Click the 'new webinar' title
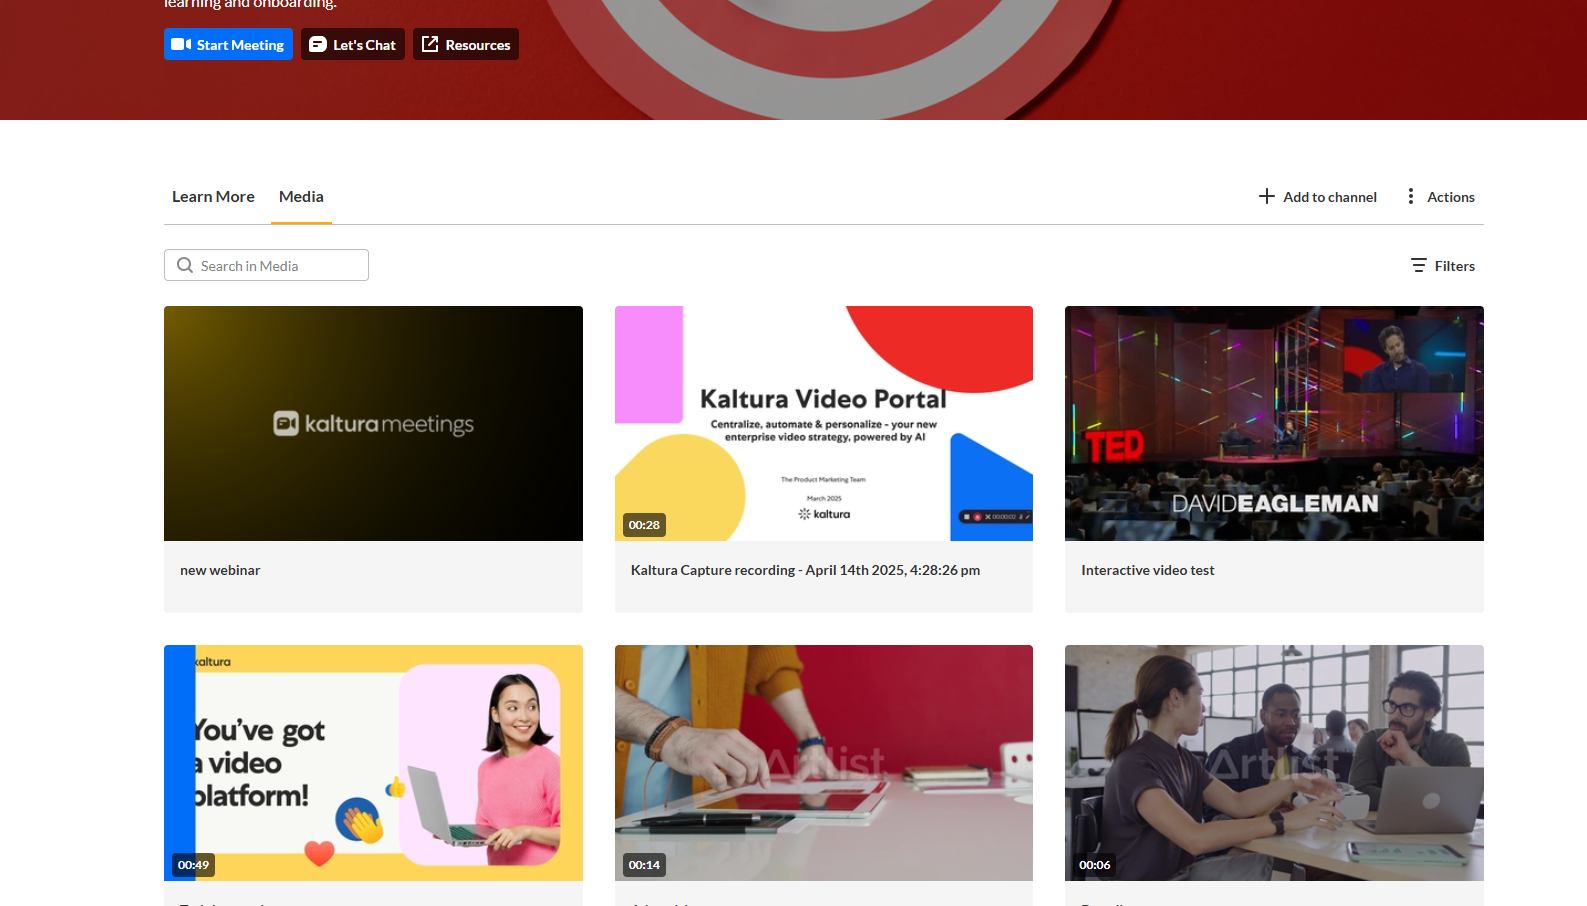This screenshot has height=906, width=1587. pos(220,570)
